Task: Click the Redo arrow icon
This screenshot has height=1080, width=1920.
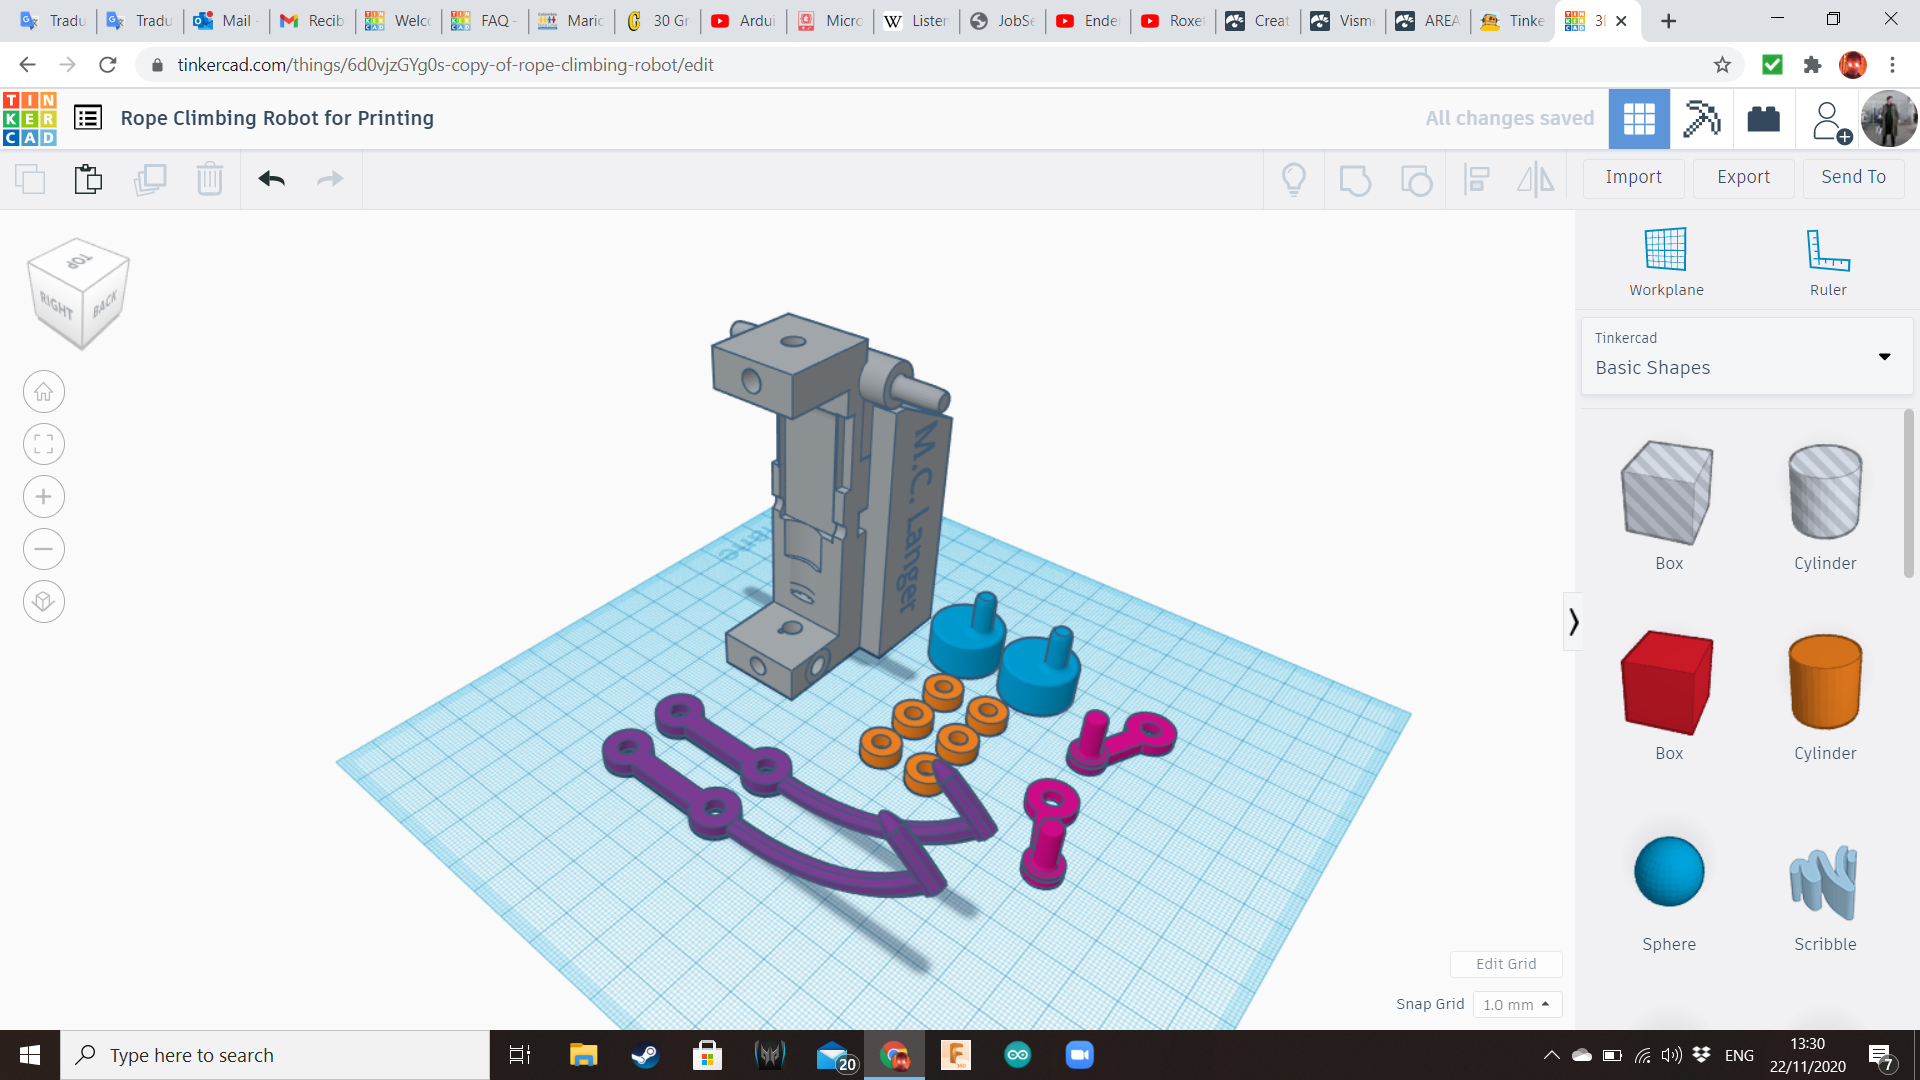Action: pos(330,179)
